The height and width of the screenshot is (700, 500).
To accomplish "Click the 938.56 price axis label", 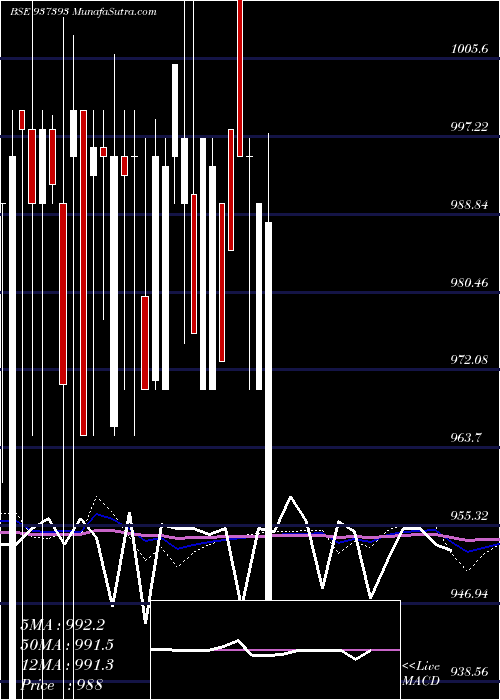I will (x=470, y=671).
